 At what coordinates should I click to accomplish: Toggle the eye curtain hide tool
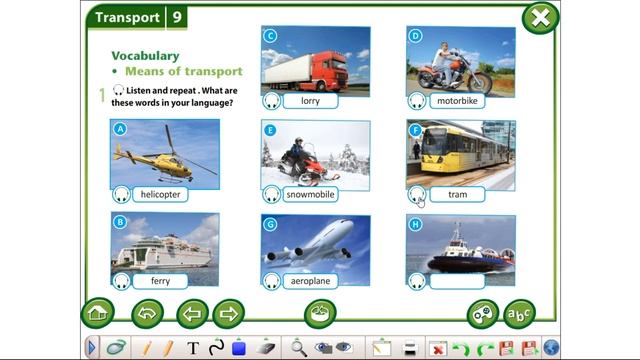click(x=344, y=348)
